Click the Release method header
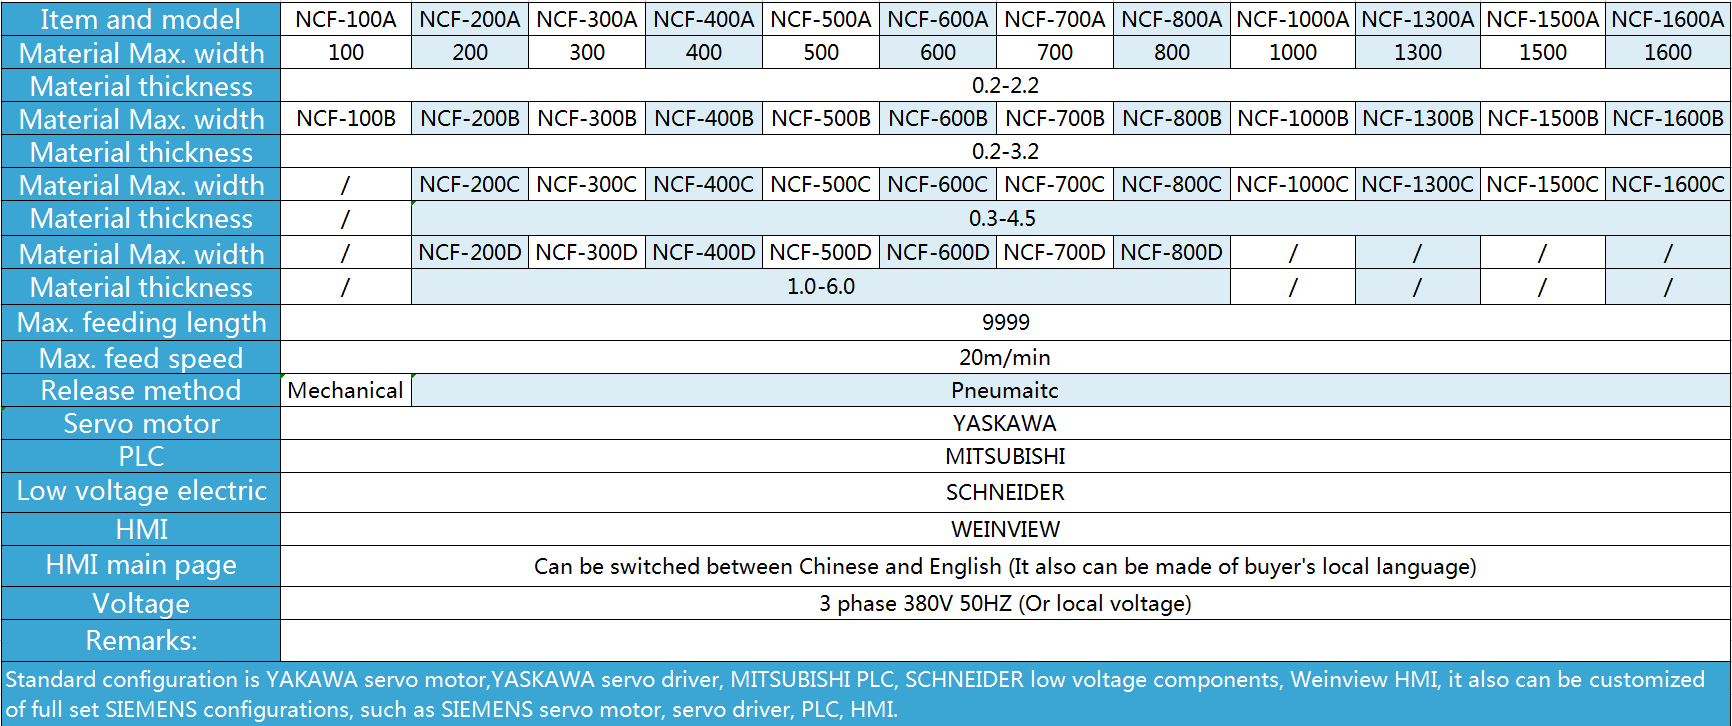1732x726 pixels. (x=141, y=390)
